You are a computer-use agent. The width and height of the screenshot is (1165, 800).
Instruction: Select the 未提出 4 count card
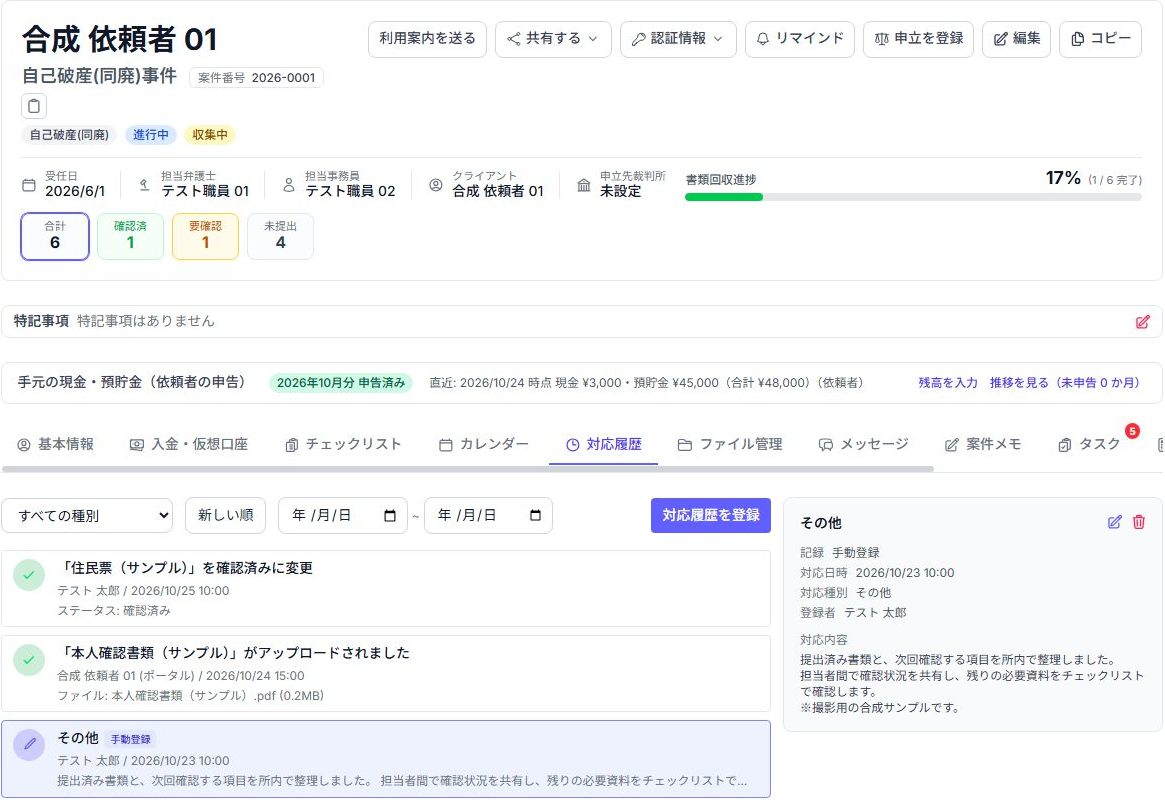point(280,236)
